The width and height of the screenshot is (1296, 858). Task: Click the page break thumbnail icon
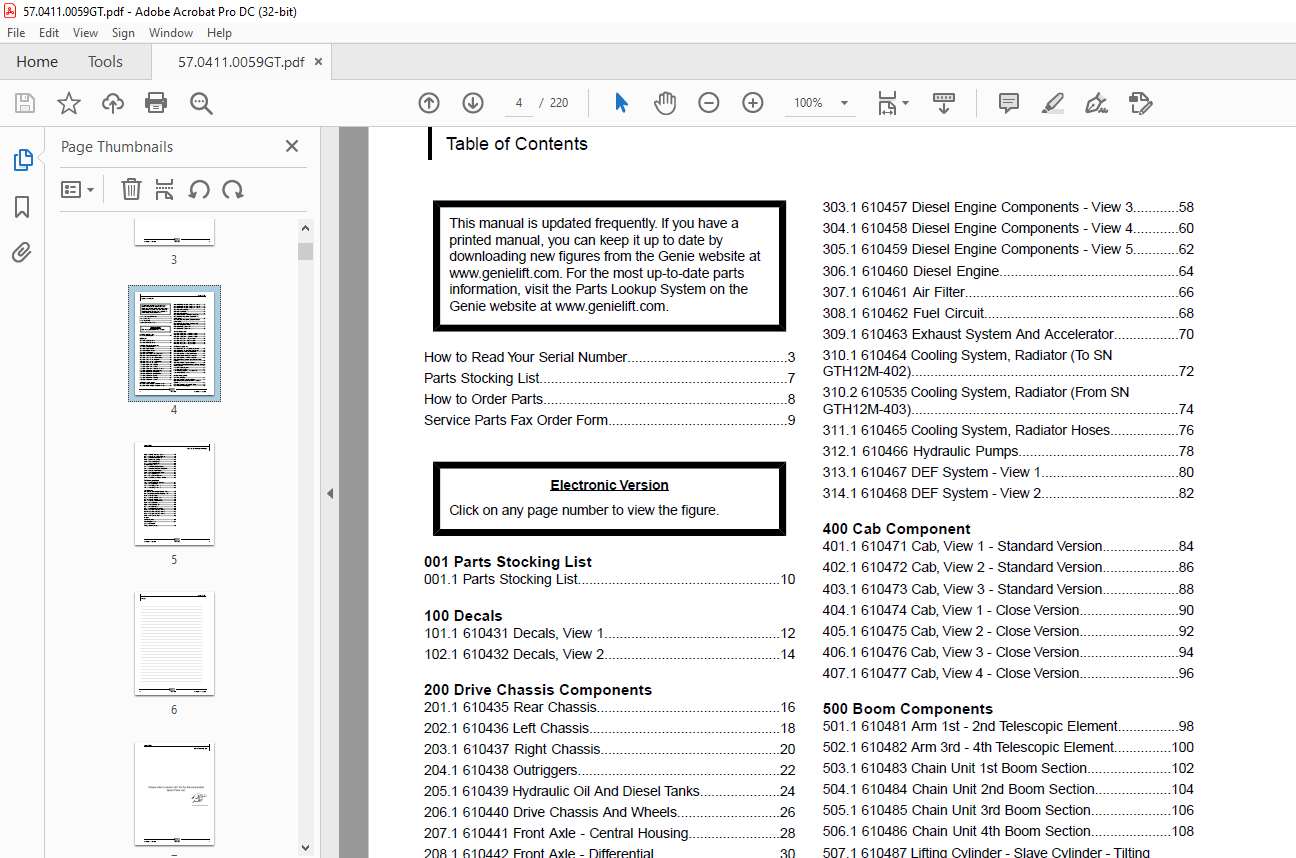(165, 189)
